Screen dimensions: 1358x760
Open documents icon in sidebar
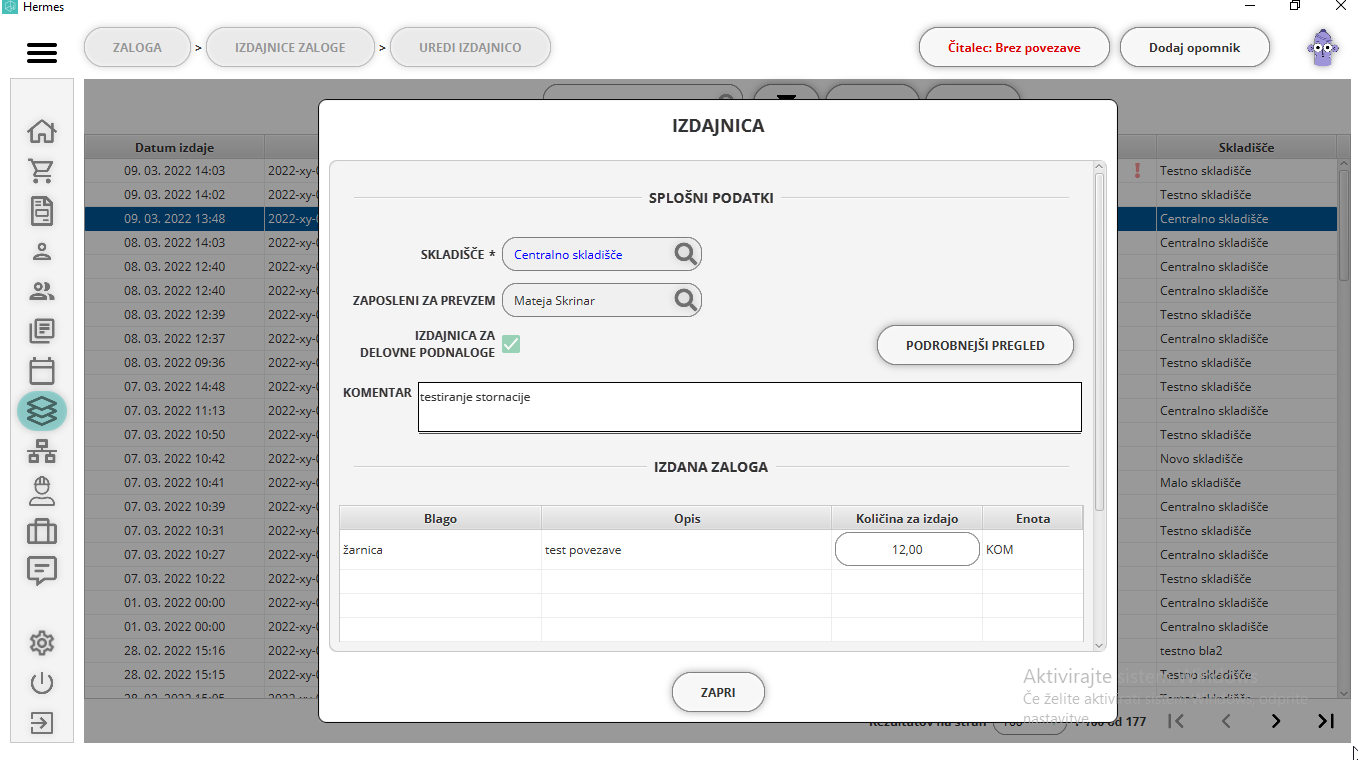[42, 211]
